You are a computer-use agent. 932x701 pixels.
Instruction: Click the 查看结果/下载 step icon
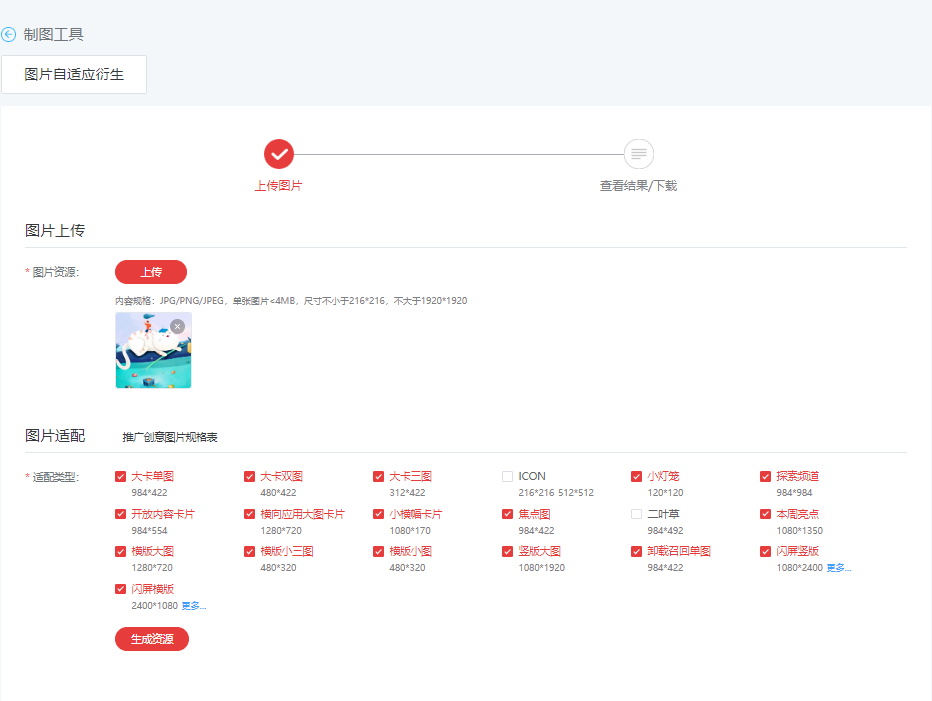638,154
